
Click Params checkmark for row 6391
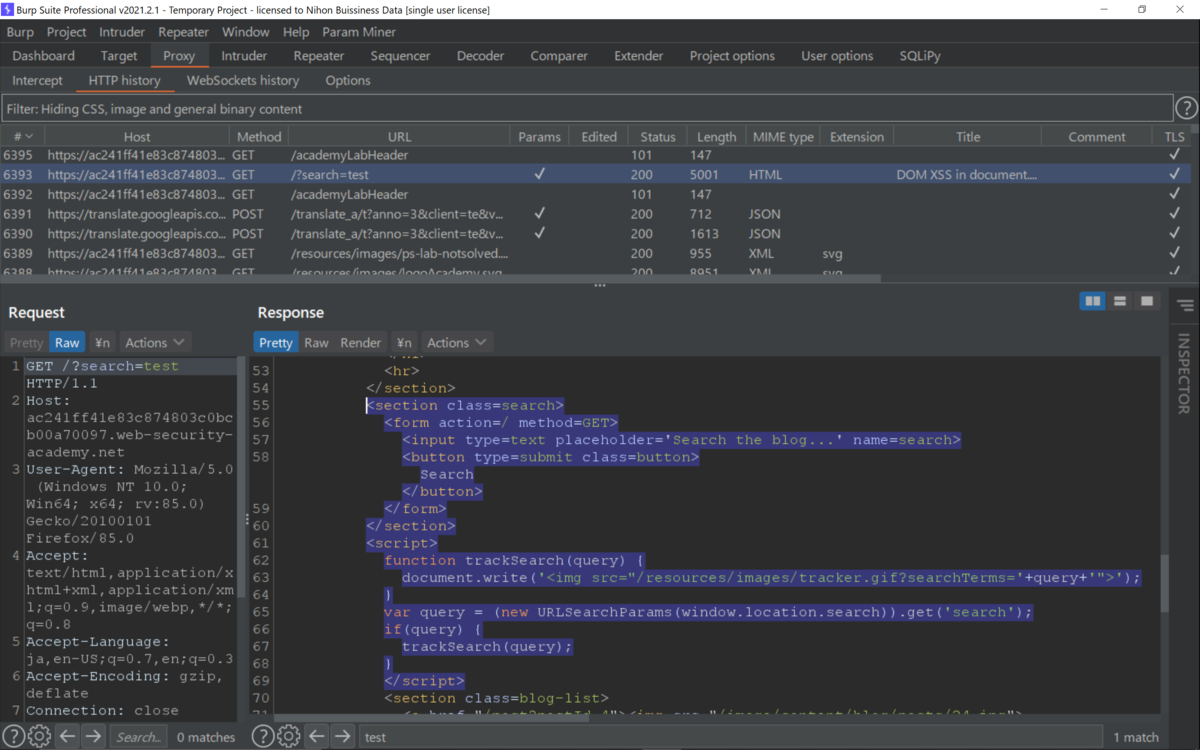click(x=540, y=213)
